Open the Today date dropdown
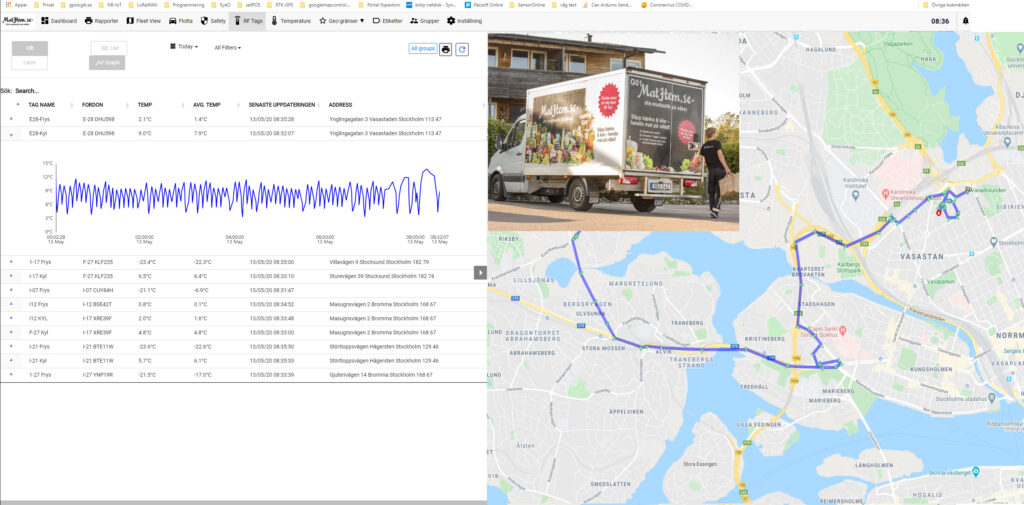This screenshot has height=505, width=1024. click(184, 46)
